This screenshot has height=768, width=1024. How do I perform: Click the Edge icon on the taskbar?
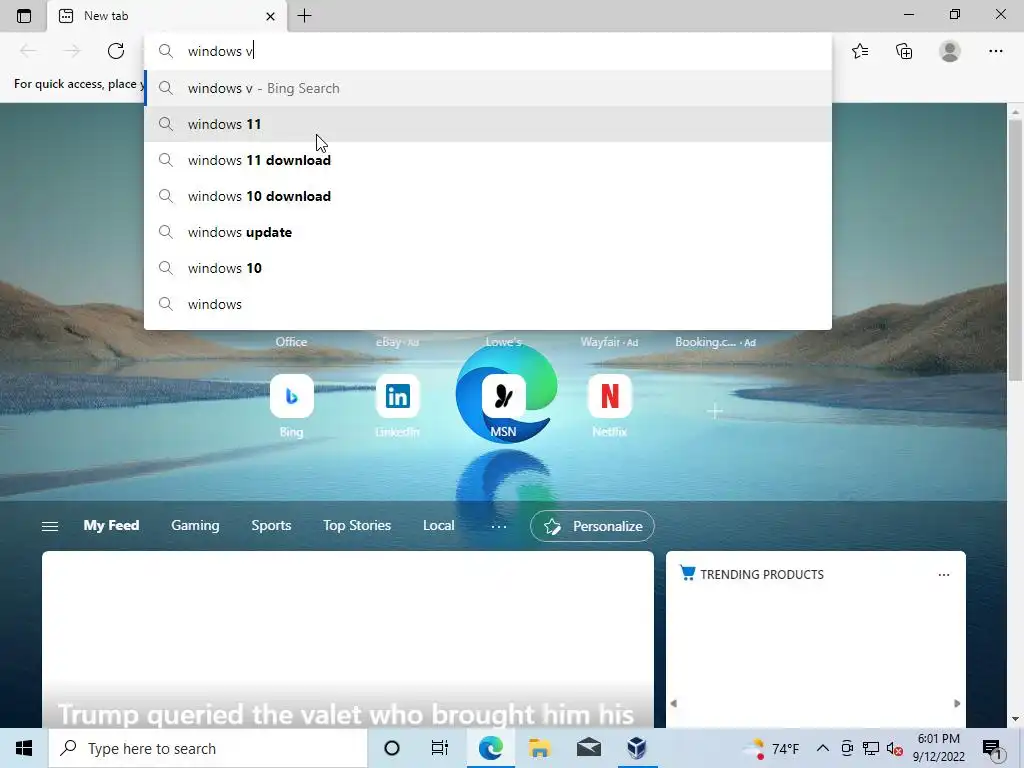point(490,748)
